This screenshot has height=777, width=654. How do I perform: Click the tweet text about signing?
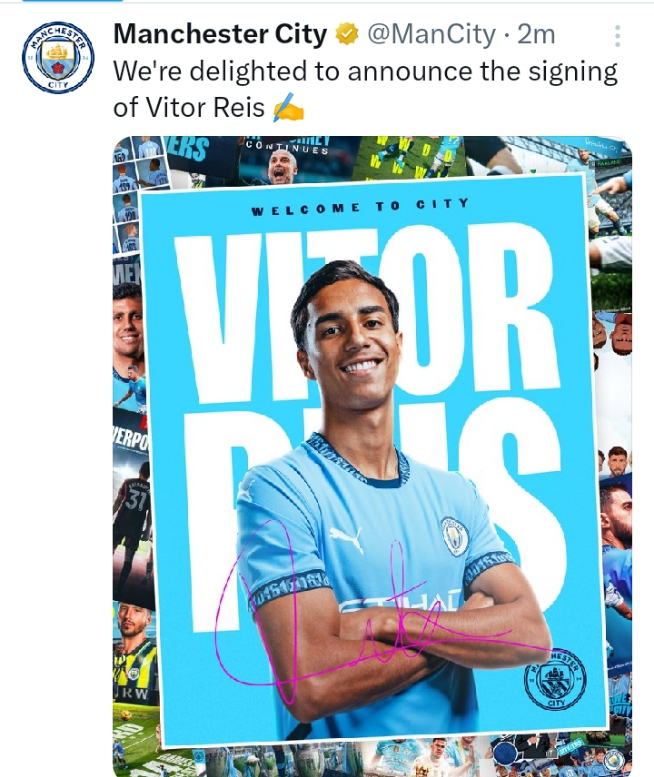coord(365,89)
